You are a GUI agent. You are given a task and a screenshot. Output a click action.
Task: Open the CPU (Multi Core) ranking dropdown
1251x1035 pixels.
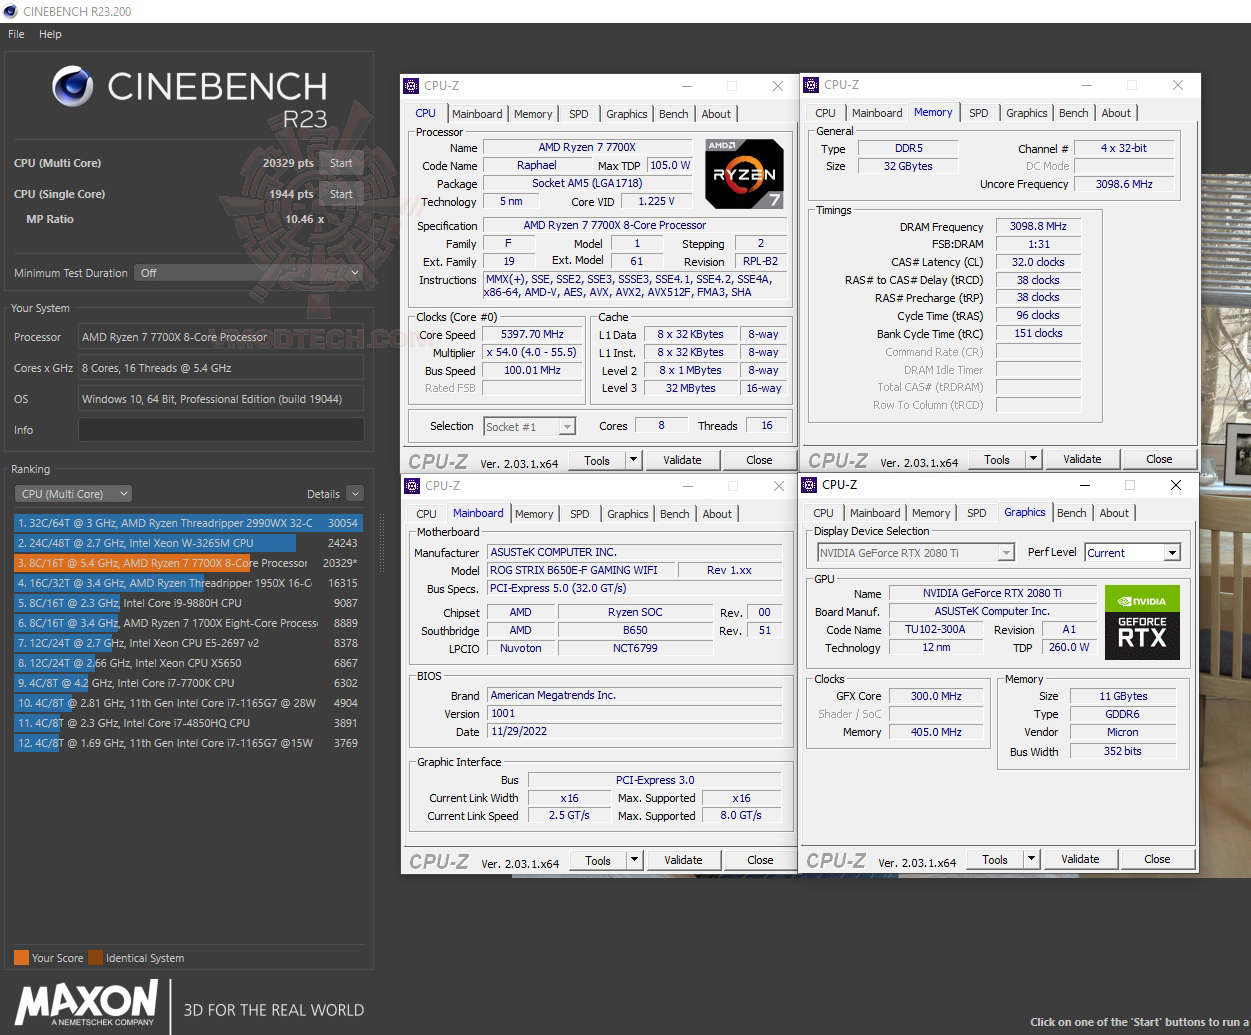tap(73, 494)
